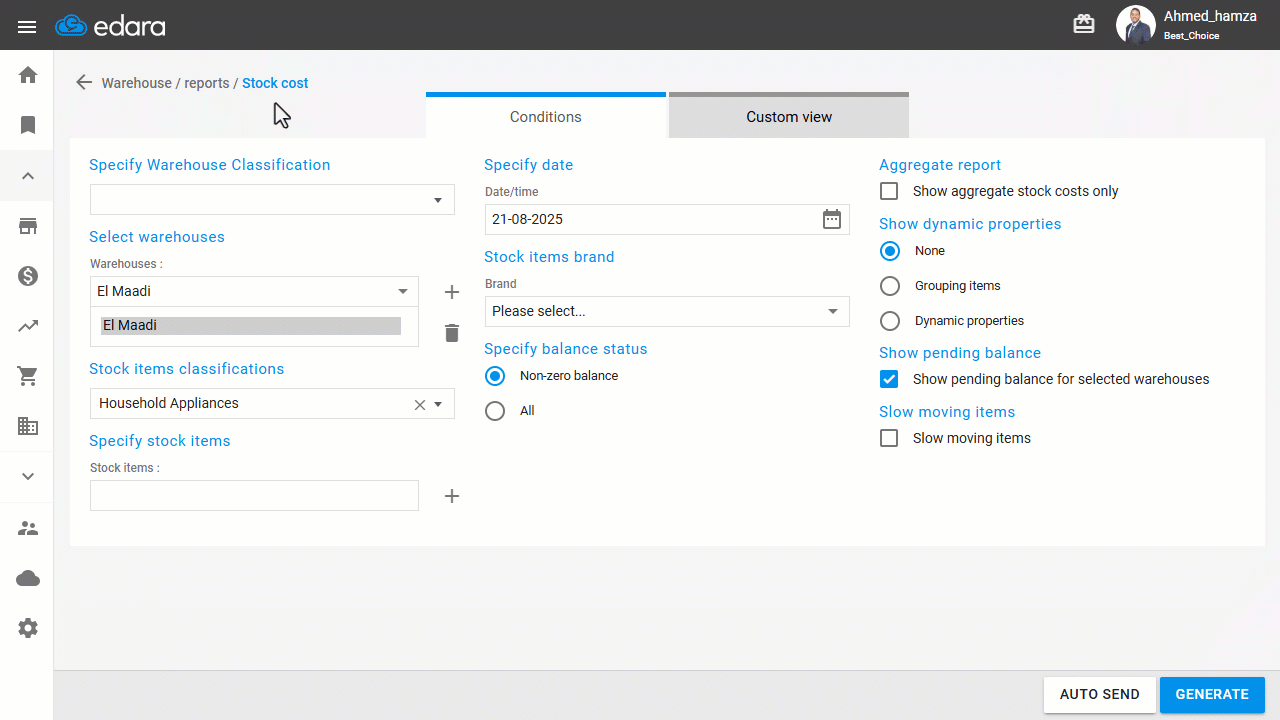Open the cloud sidebar icon
This screenshot has height=720, width=1280.
28,578
